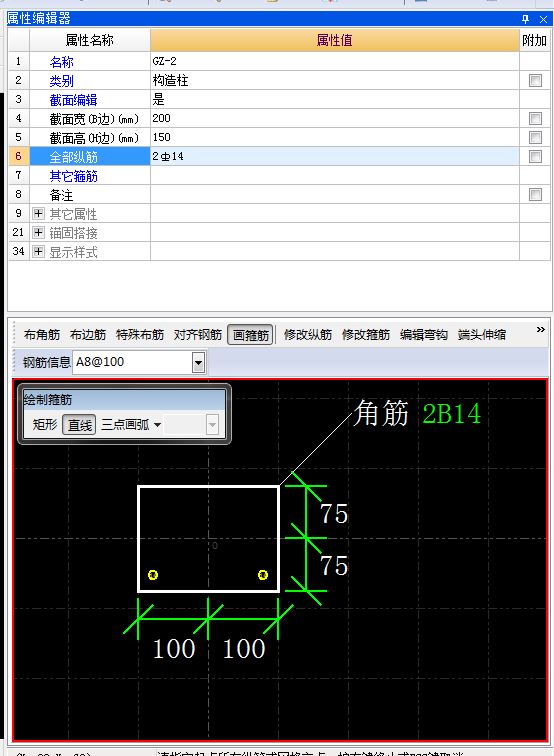Screen dimensions: 554x756
Task: Click the lower 75 dimension text
Action: point(334,566)
